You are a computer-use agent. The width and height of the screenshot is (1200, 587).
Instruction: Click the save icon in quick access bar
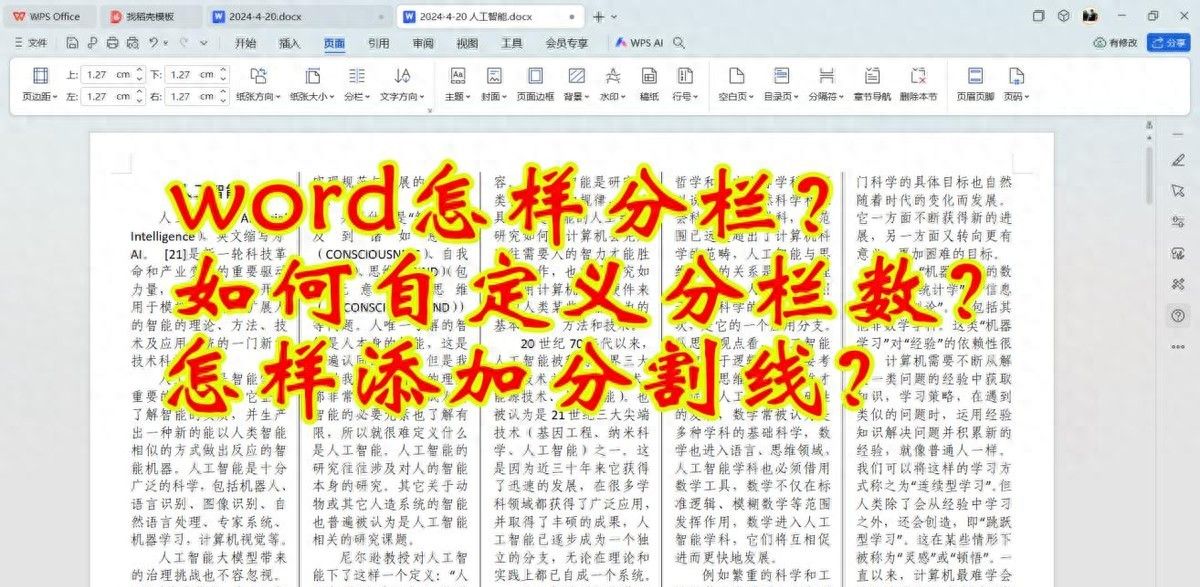click(x=73, y=43)
